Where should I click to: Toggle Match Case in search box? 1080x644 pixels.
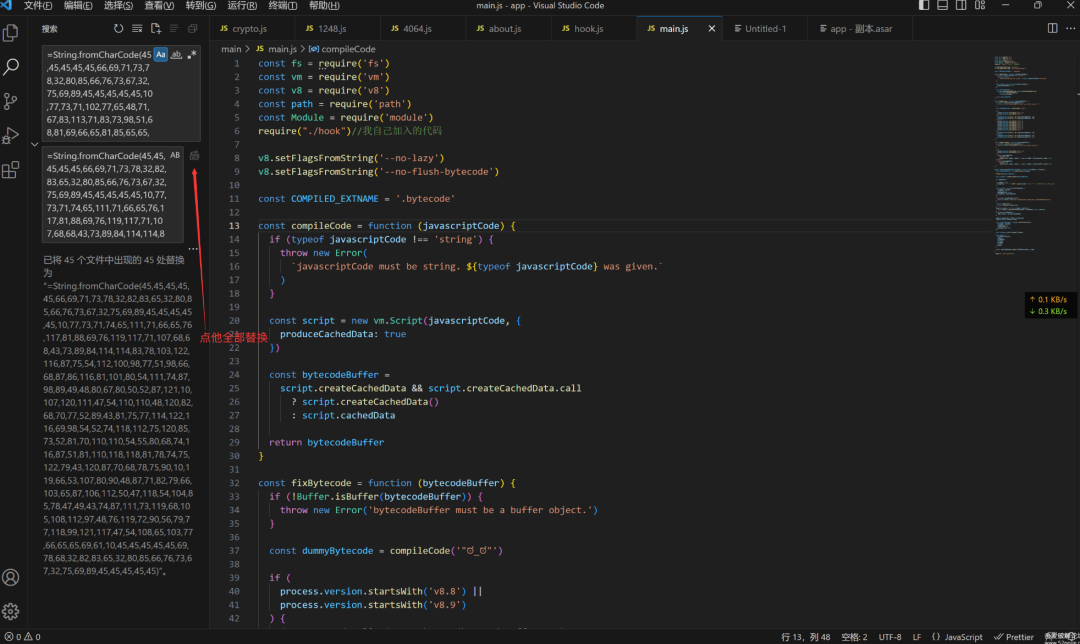(160, 54)
